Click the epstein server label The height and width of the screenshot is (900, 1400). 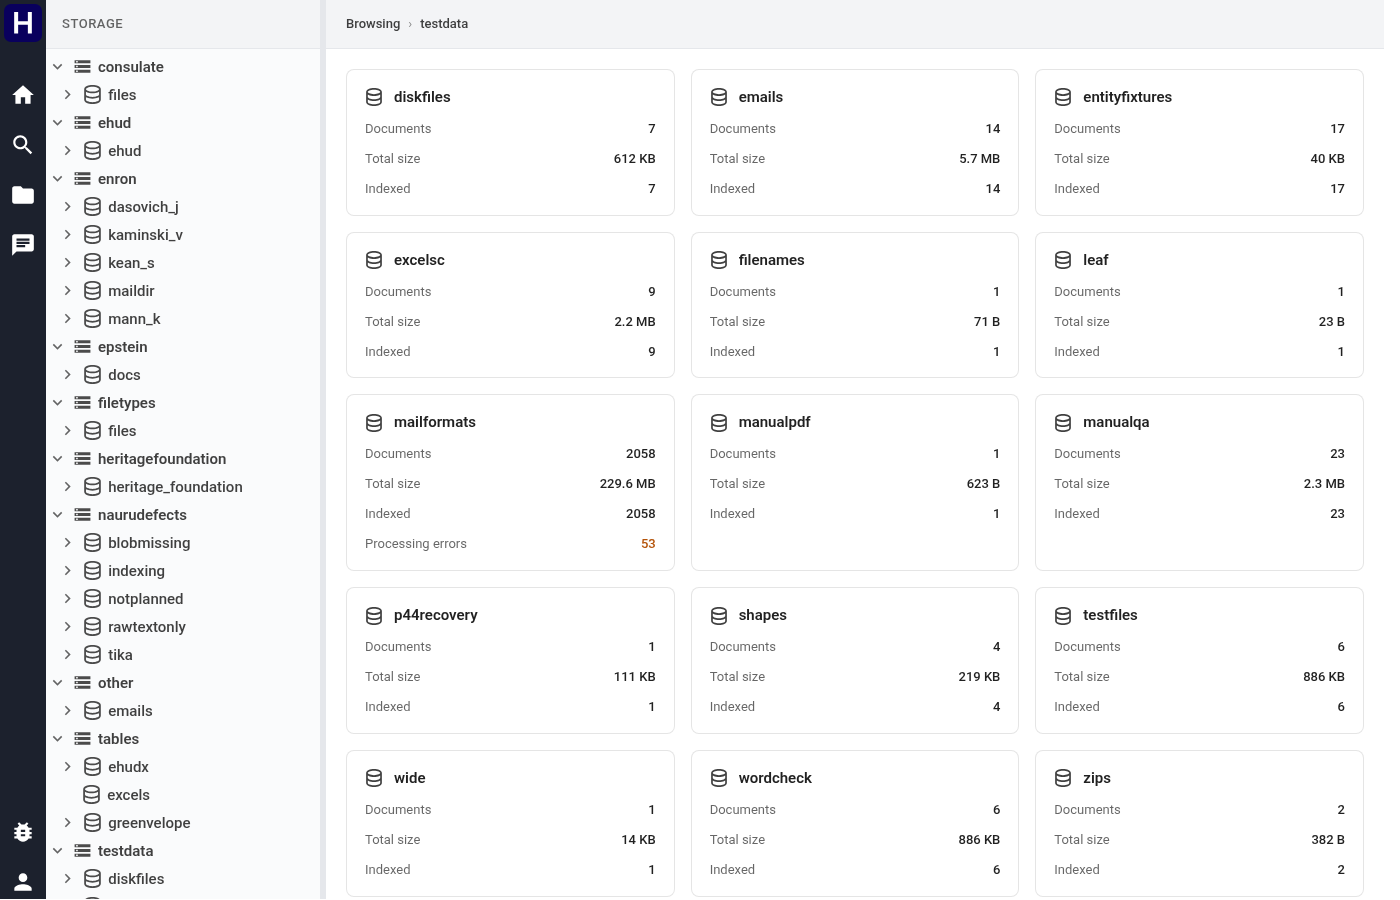(x=122, y=347)
